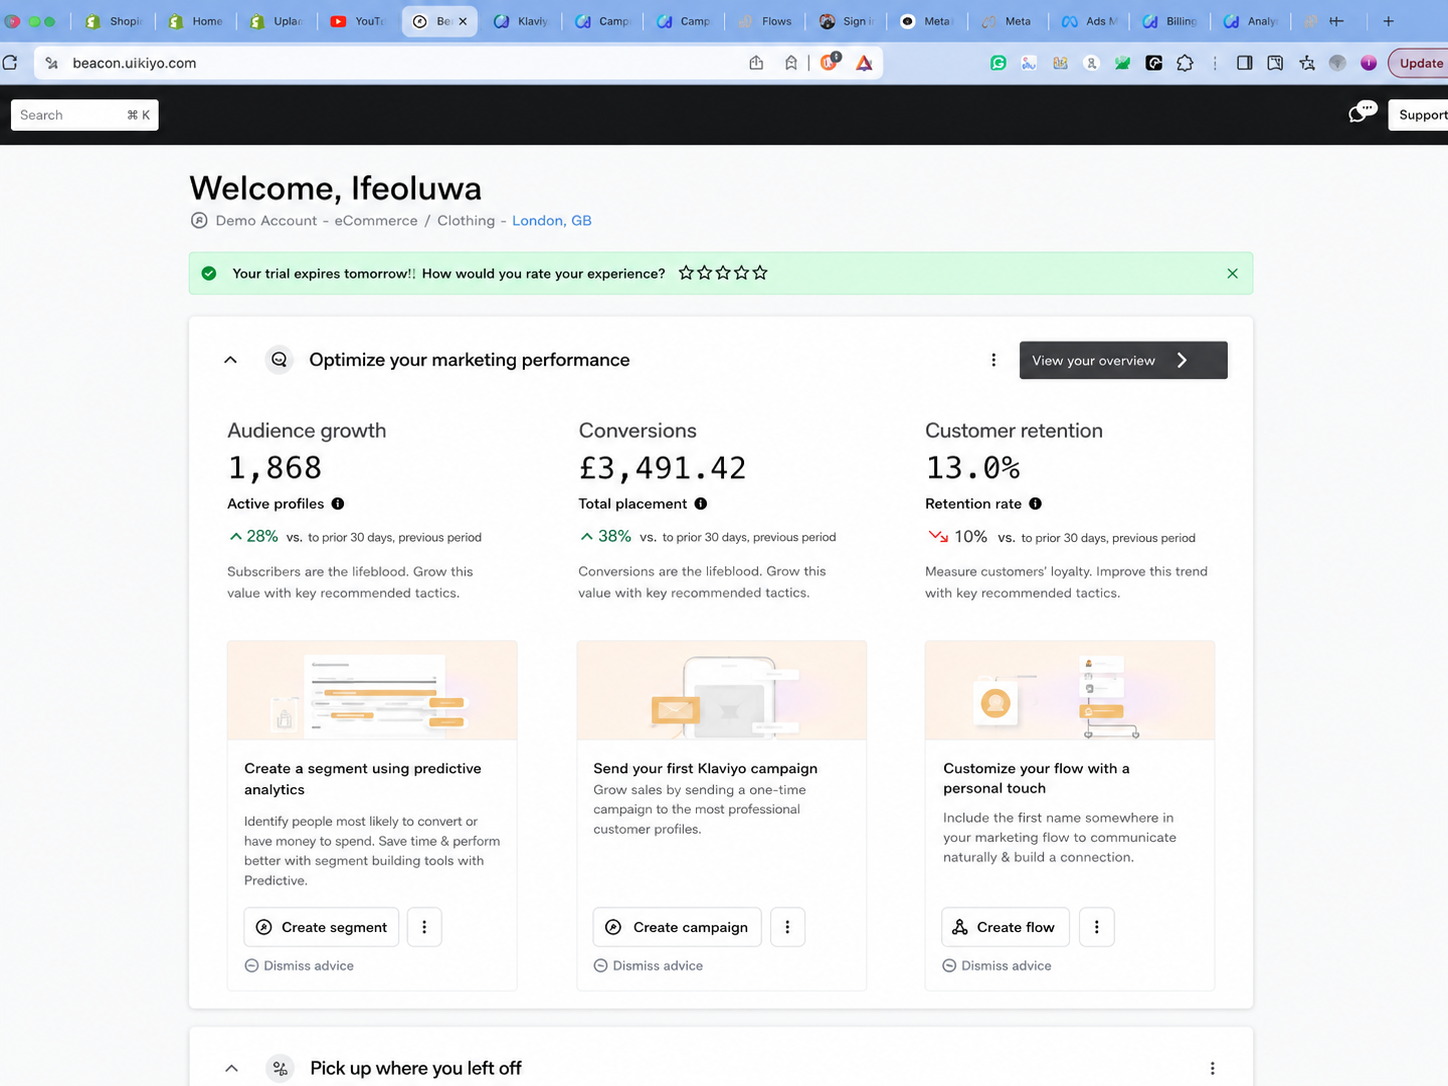Click the account icon before Demo Account
1448x1086 pixels.
point(199,221)
